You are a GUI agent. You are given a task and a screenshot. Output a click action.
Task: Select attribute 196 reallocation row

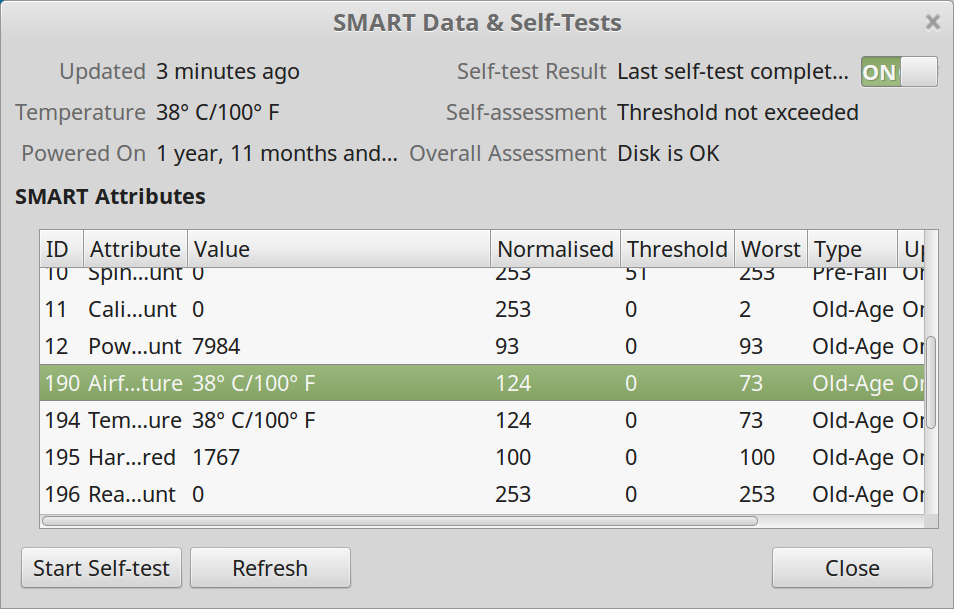[400, 495]
